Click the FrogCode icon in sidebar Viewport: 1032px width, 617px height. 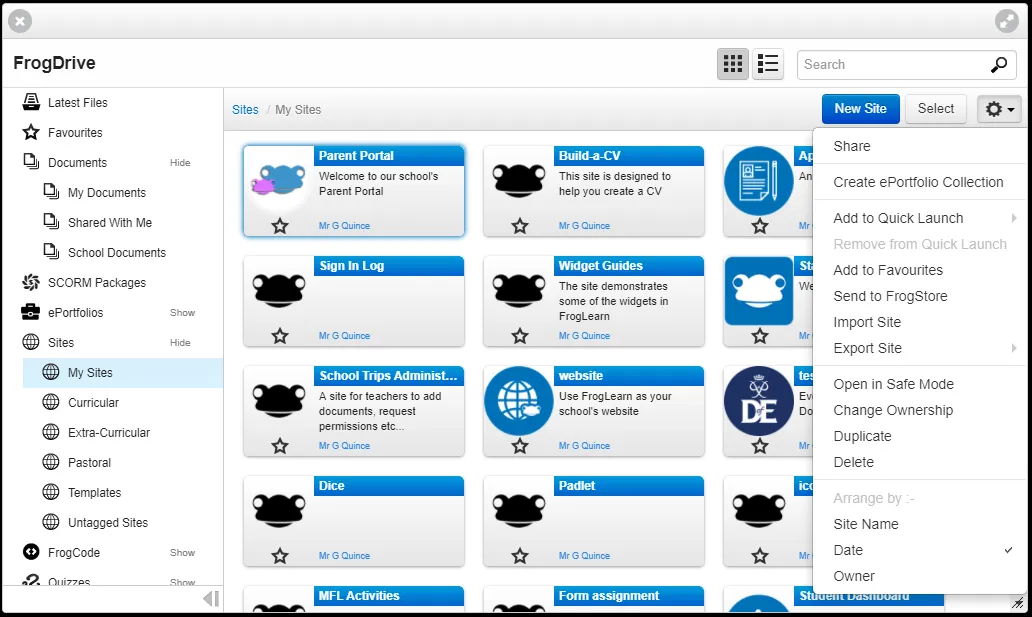31,552
